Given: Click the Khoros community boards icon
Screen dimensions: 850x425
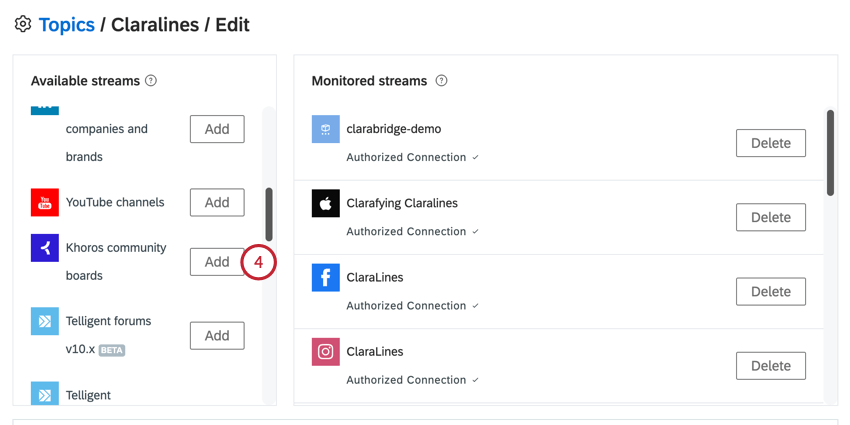Looking at the screenshot, I should pyautogui.click(x=45, y=248).
